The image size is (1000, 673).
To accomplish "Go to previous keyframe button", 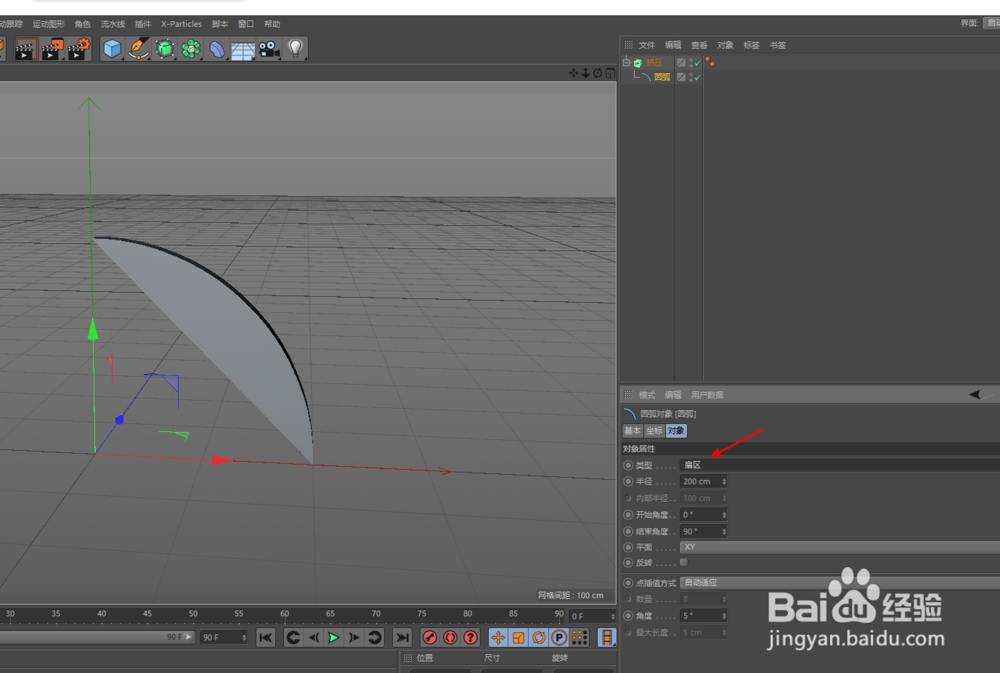I will (293, 637).
